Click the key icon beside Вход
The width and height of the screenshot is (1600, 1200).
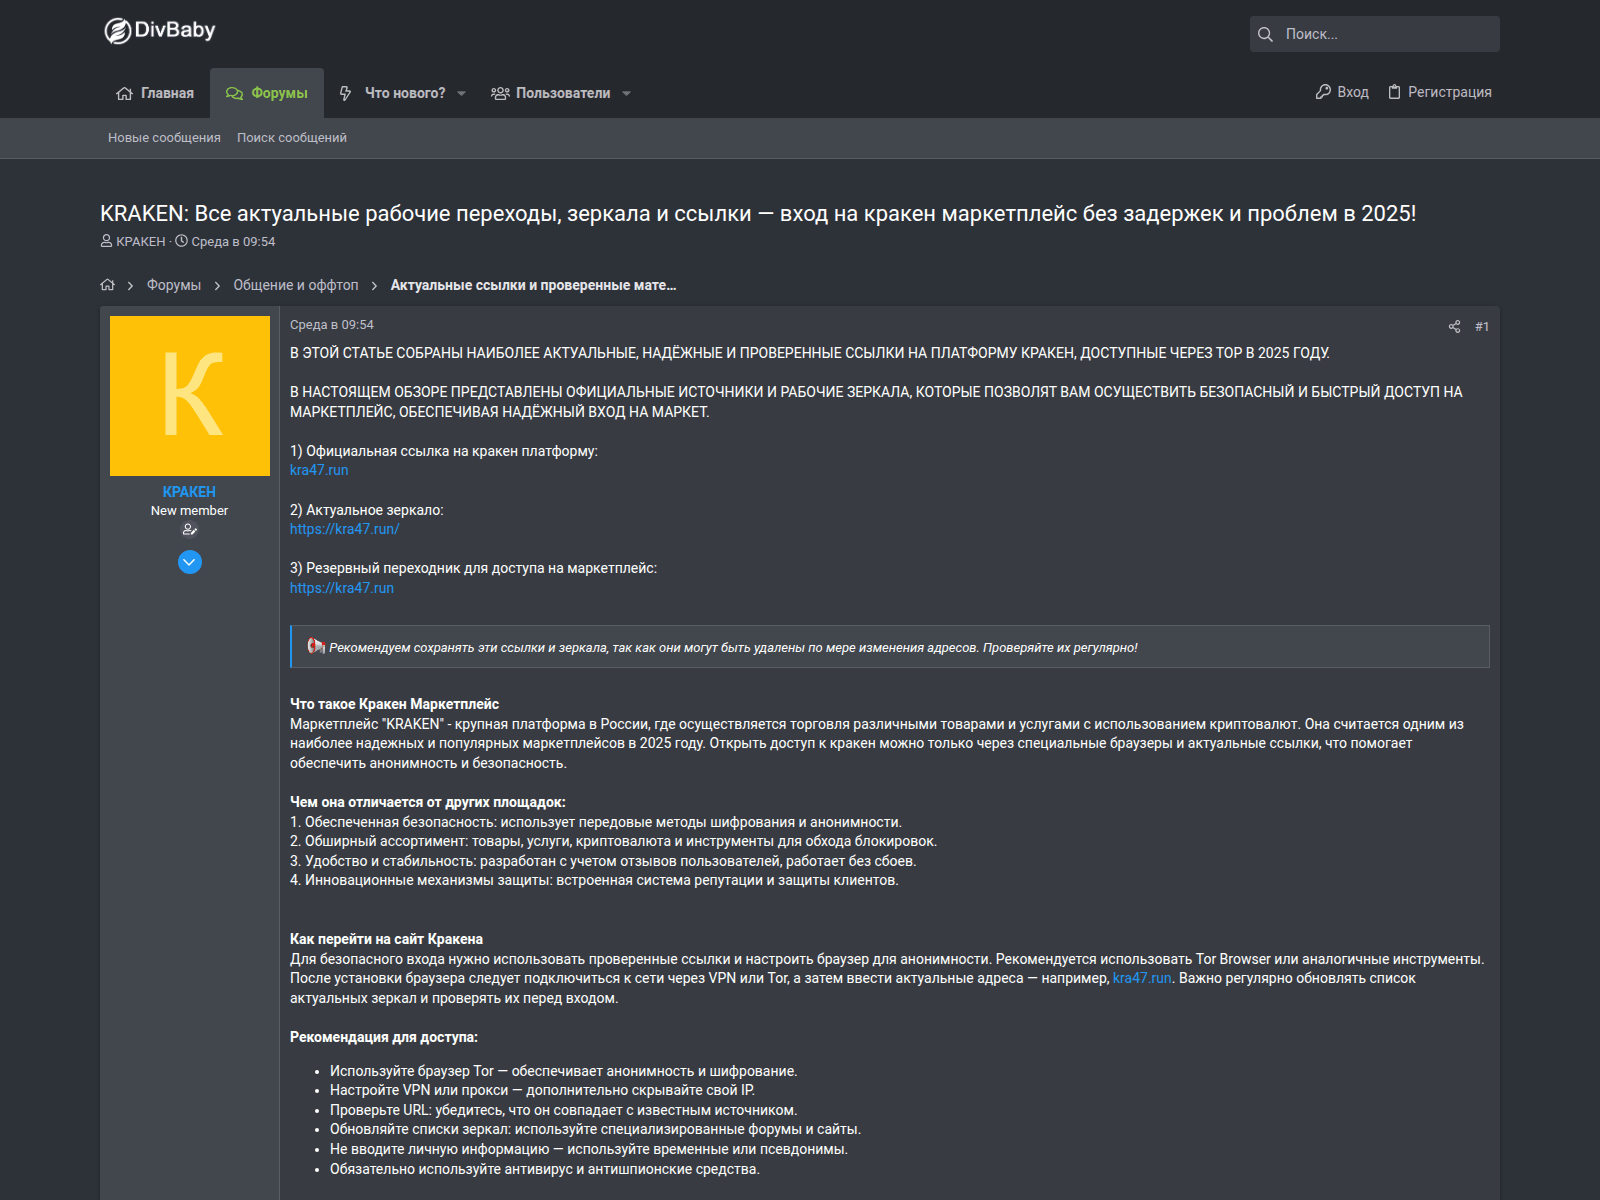point(1323,92)
